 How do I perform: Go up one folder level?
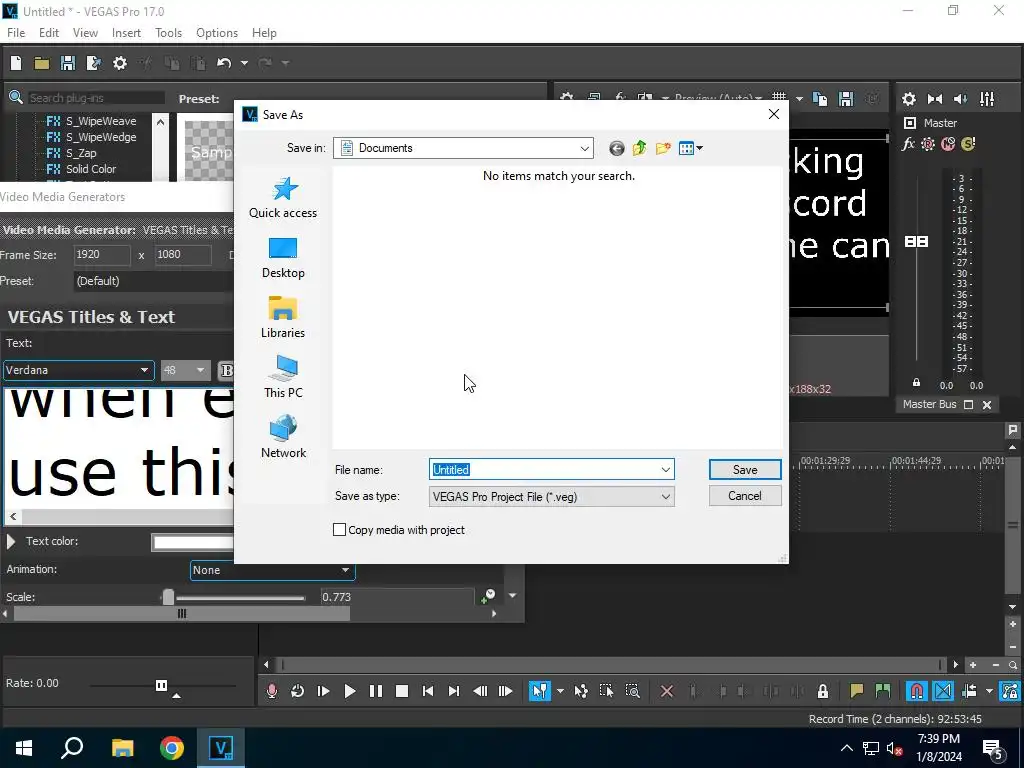(x=639, y=148)
